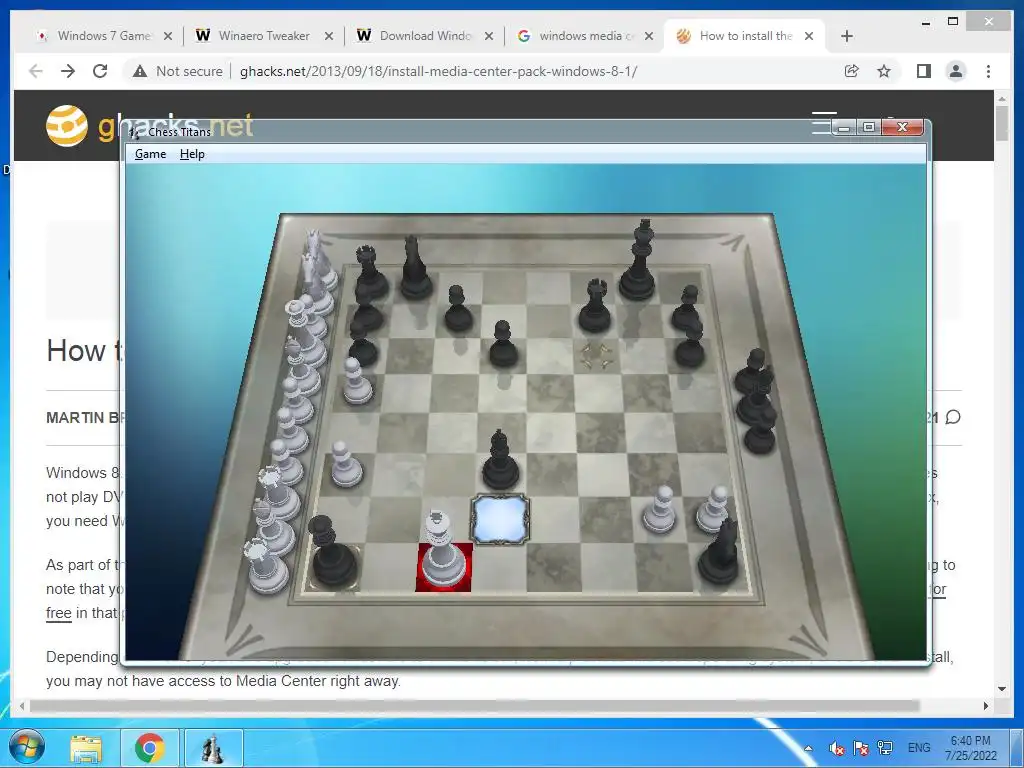The width and height of the screenshot is (1024, 768).
Task: Click the Chrome taskbar icon
Action: click(x=150, y=748)
